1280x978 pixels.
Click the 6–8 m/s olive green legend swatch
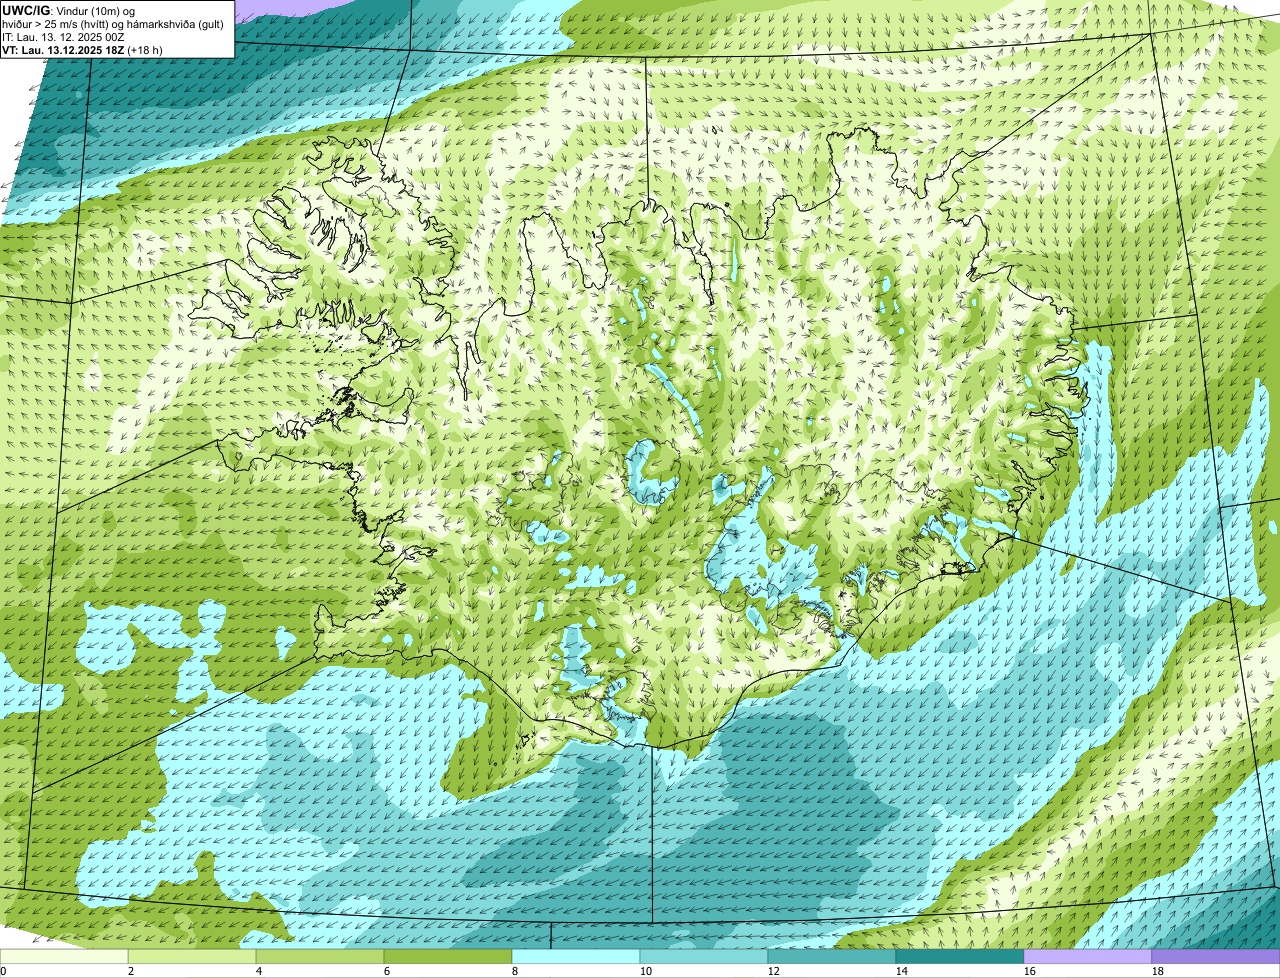coord(448,956)
